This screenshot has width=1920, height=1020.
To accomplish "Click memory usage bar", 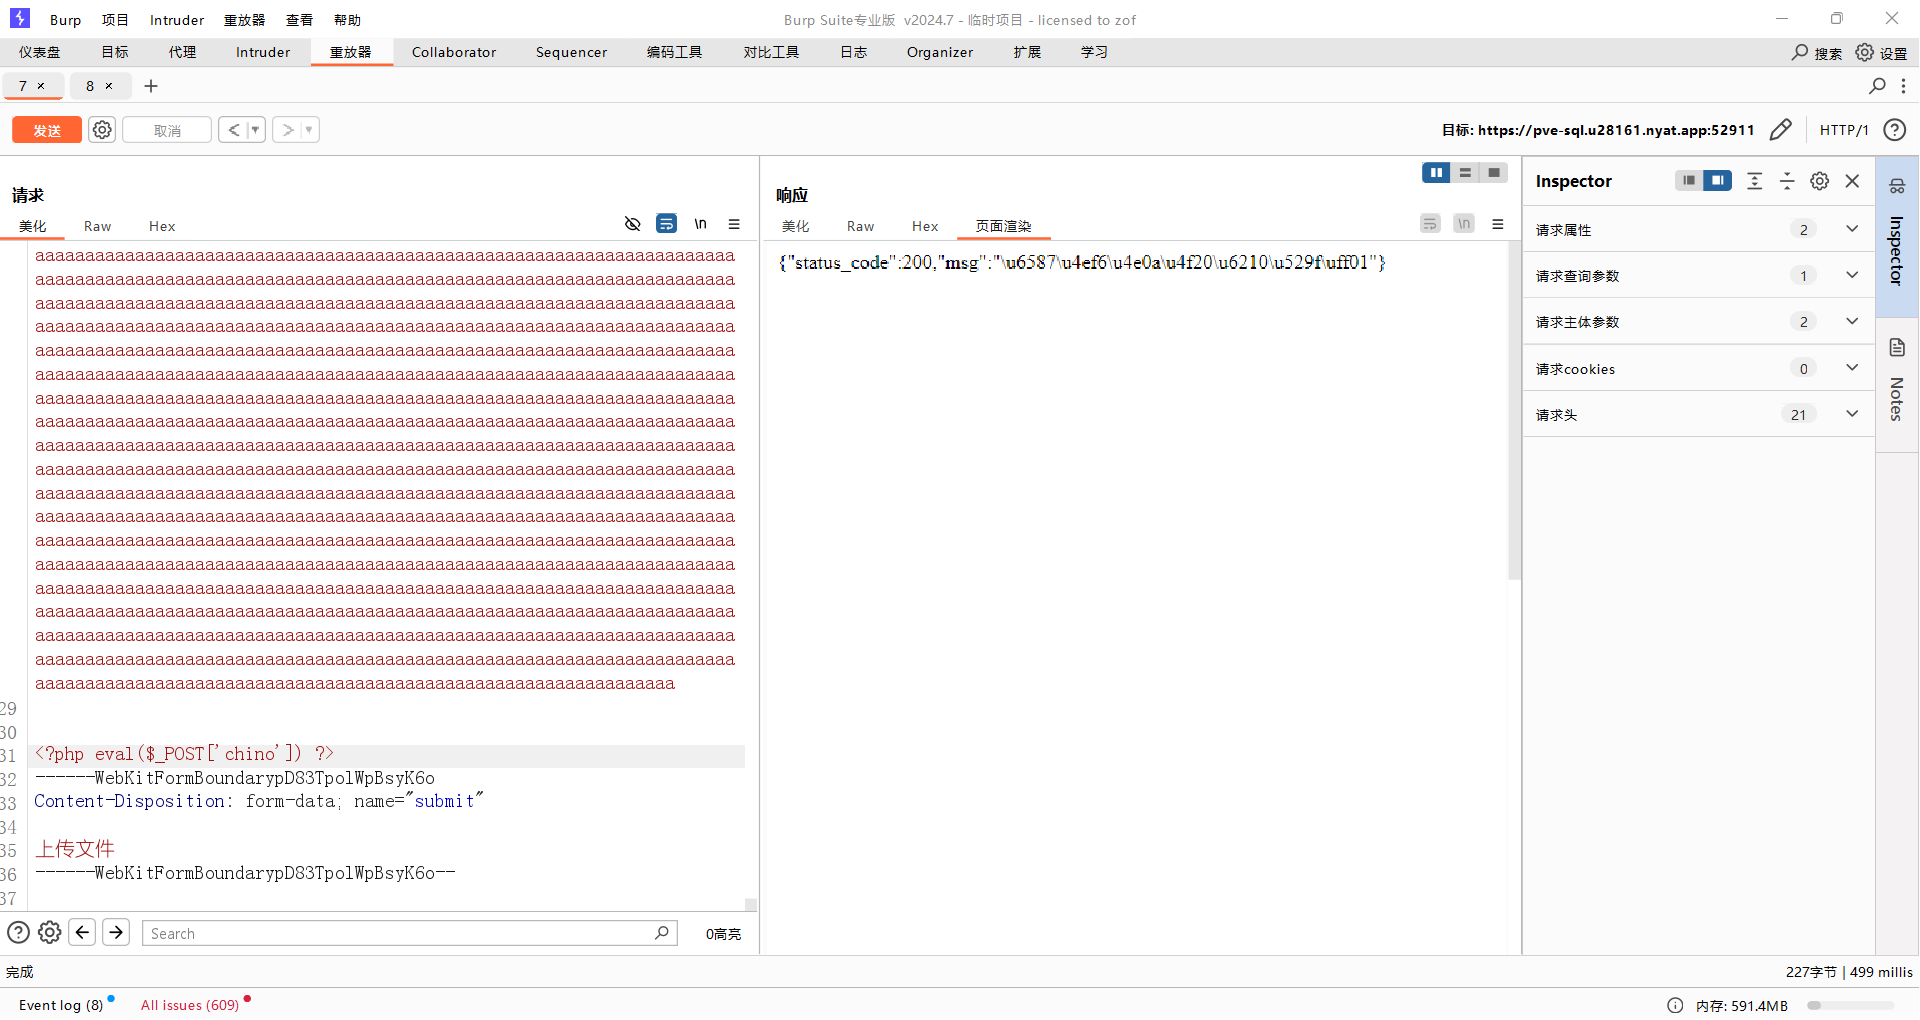I will click(x=1851, y=1005).
